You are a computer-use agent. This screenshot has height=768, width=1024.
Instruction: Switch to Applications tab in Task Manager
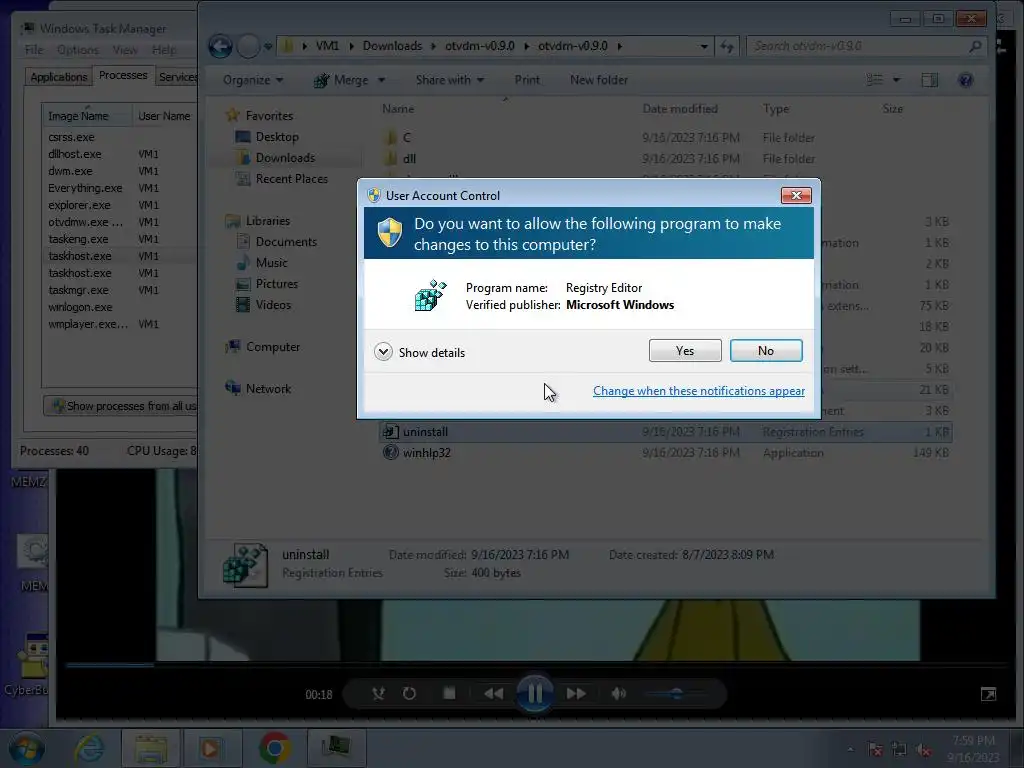point(59,77)
